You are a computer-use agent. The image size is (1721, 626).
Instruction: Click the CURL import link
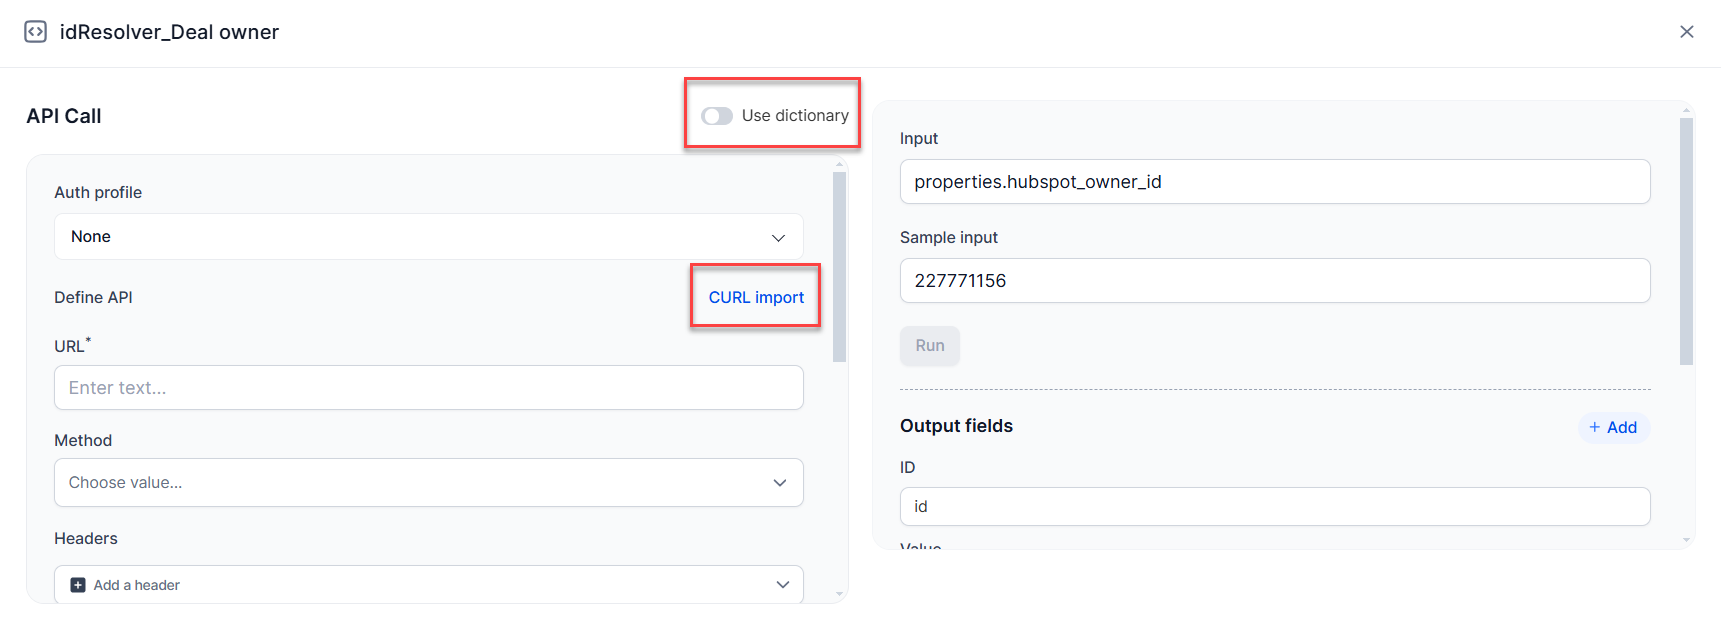pos(756,297)
